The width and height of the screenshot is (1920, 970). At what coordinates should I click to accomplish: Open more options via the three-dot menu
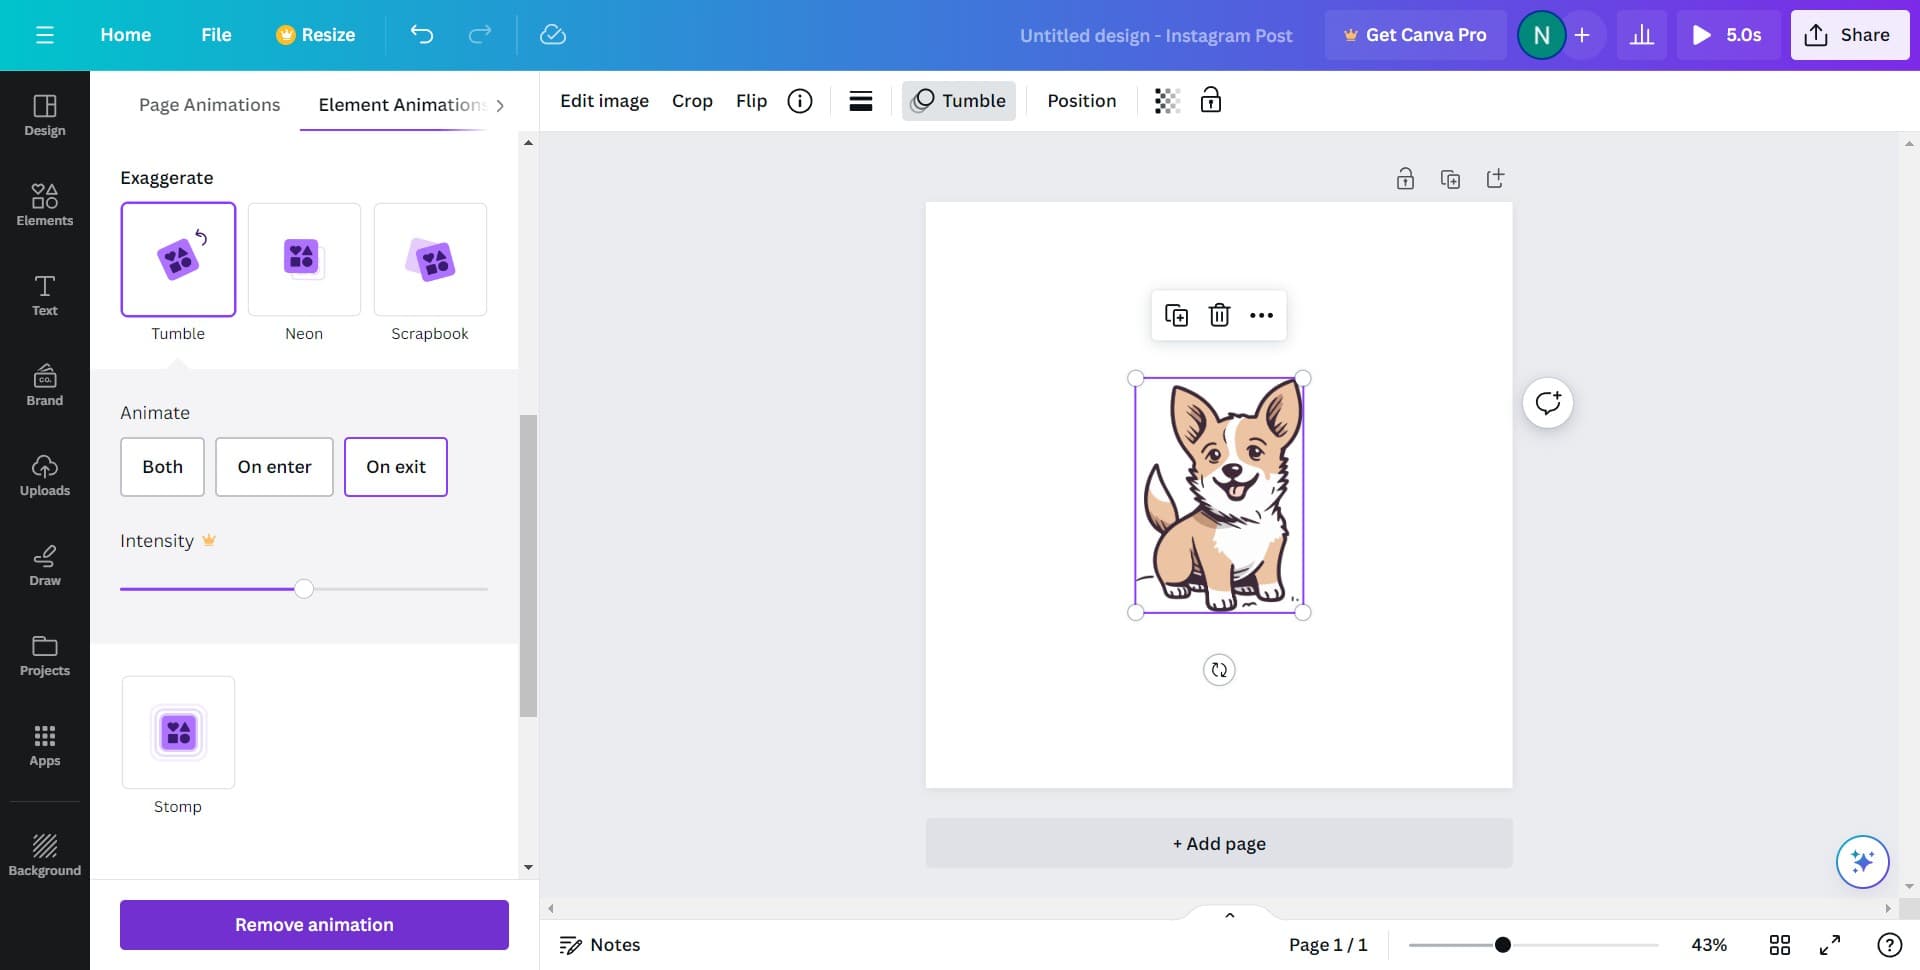pos(1260,314)
